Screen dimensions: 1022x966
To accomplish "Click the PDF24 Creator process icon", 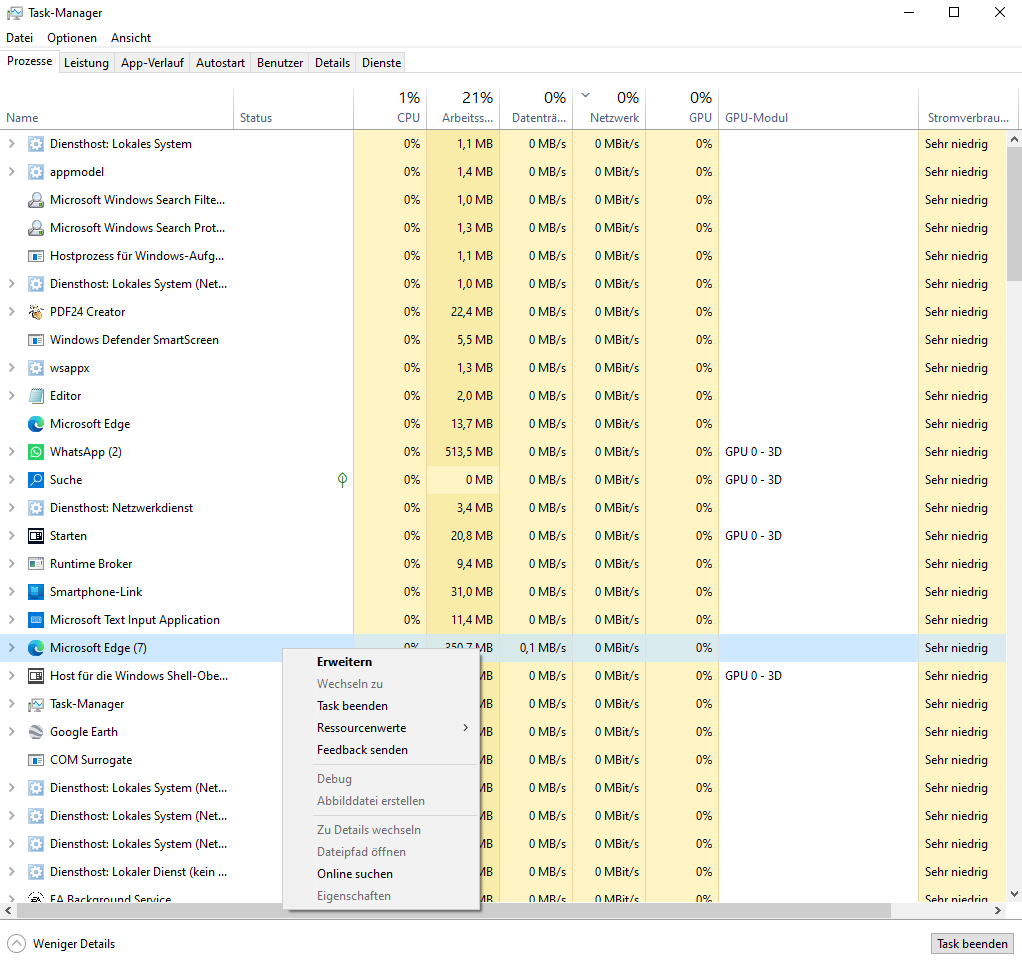I will pos(36,312).
